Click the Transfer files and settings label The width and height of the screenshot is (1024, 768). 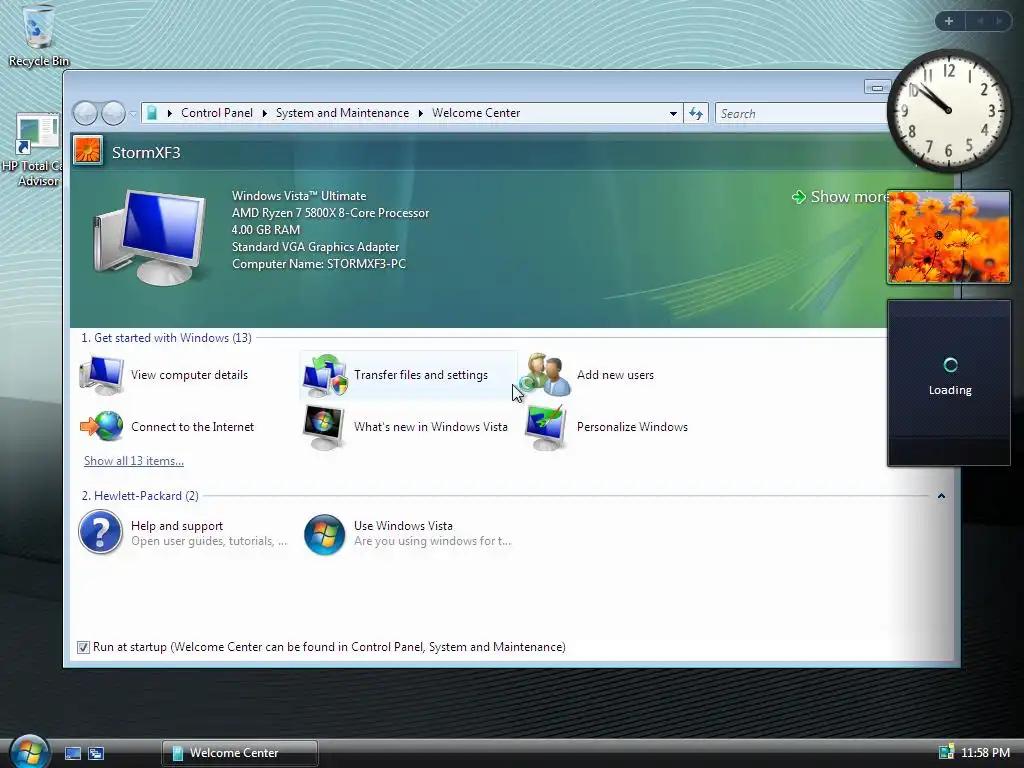tap(421, 375)
